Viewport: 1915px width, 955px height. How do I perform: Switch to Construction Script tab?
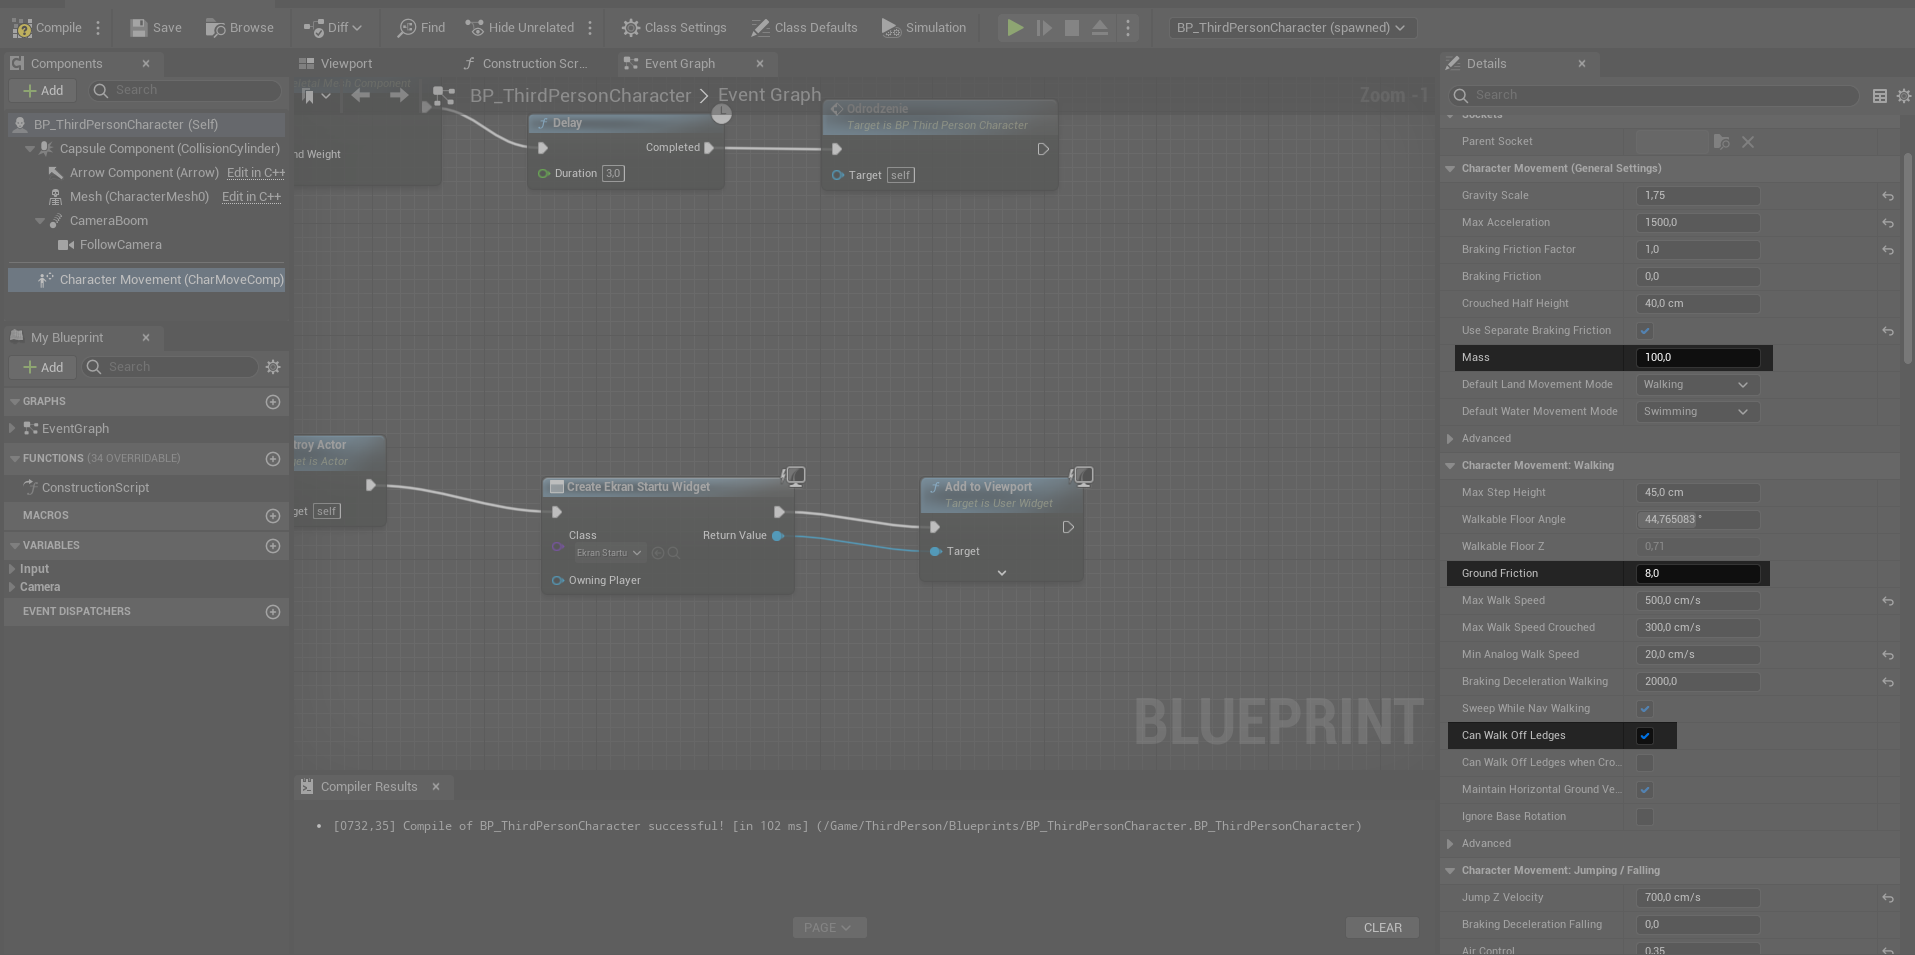[525, 64]
